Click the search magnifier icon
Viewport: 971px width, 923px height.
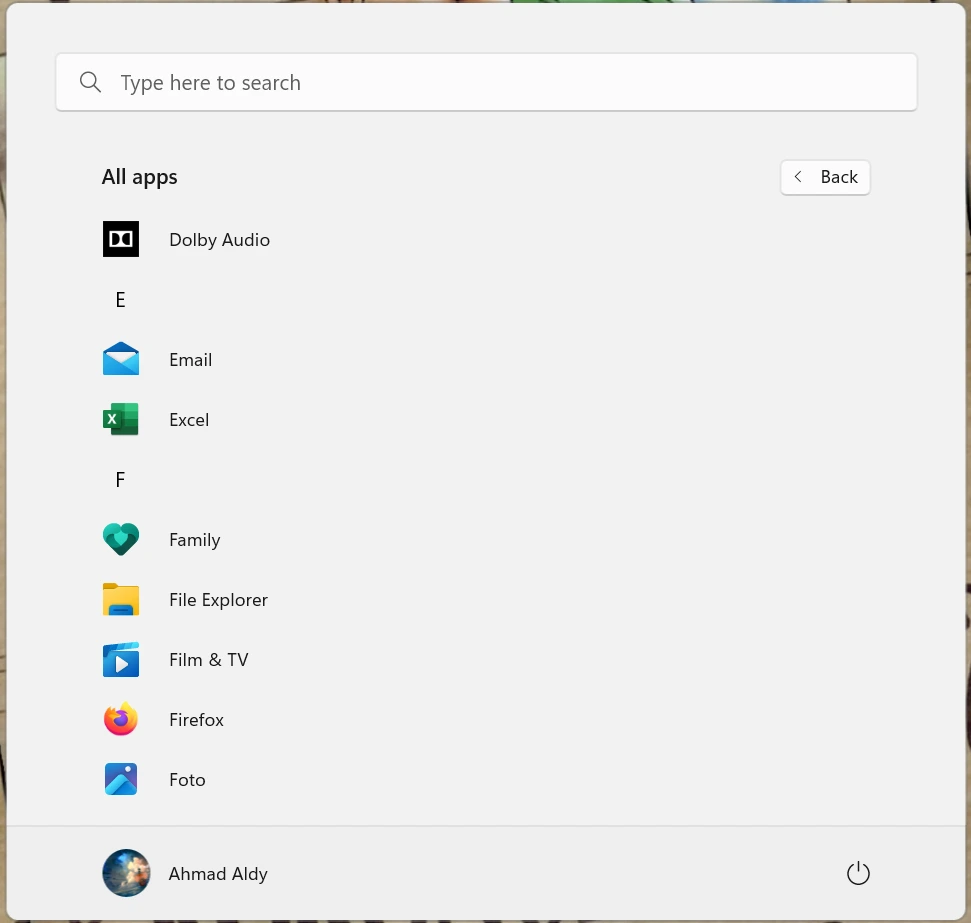(90, 82)
